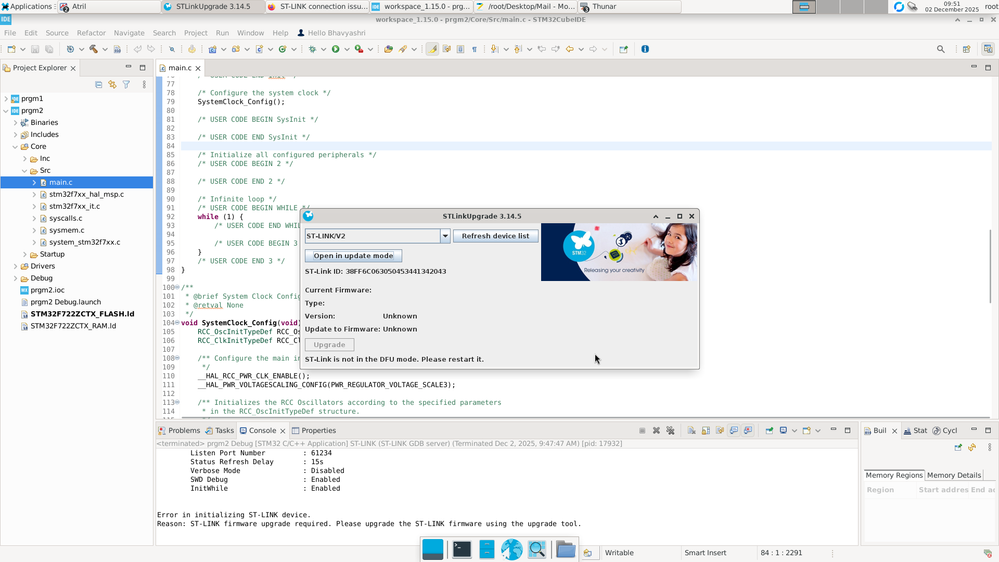Viewport: 999px width, 562px height.
Task: Click the Build hammer icon in toolbar
Action: (92, 49)
